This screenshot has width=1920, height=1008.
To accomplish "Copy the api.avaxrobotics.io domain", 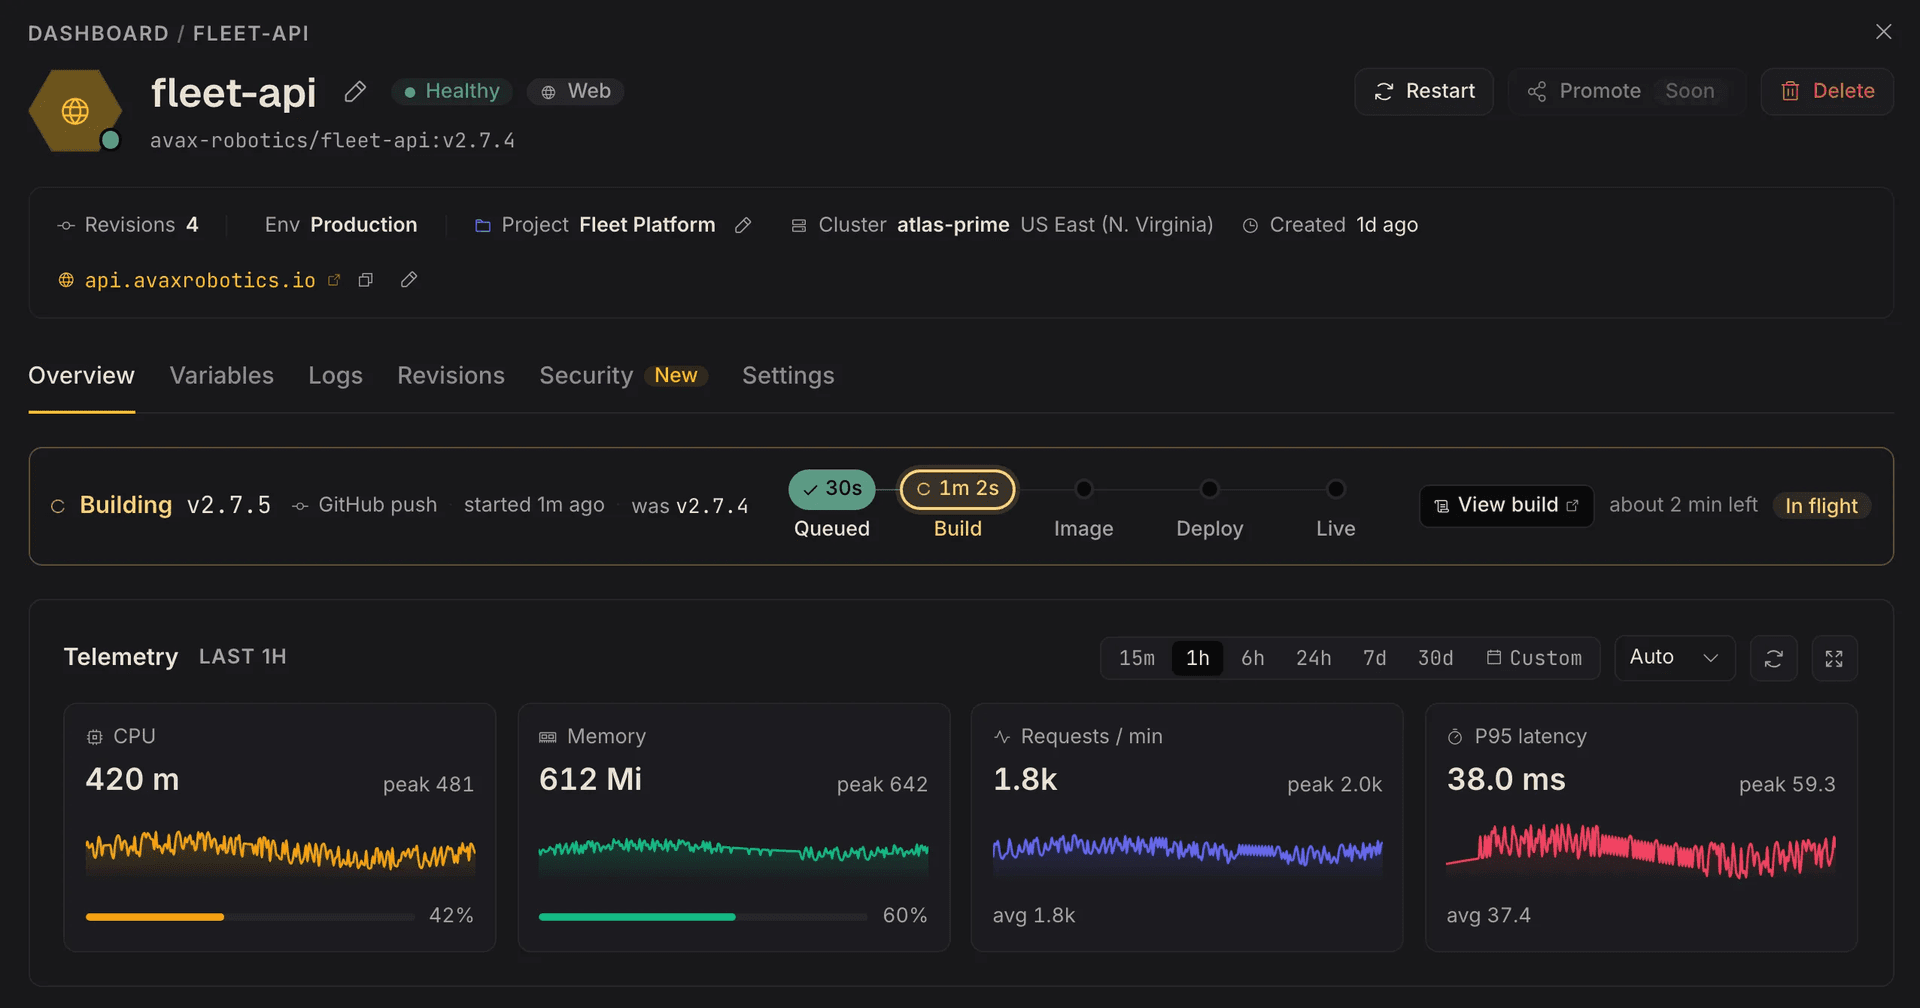I will pyautogui.click(x=366, y=280).
